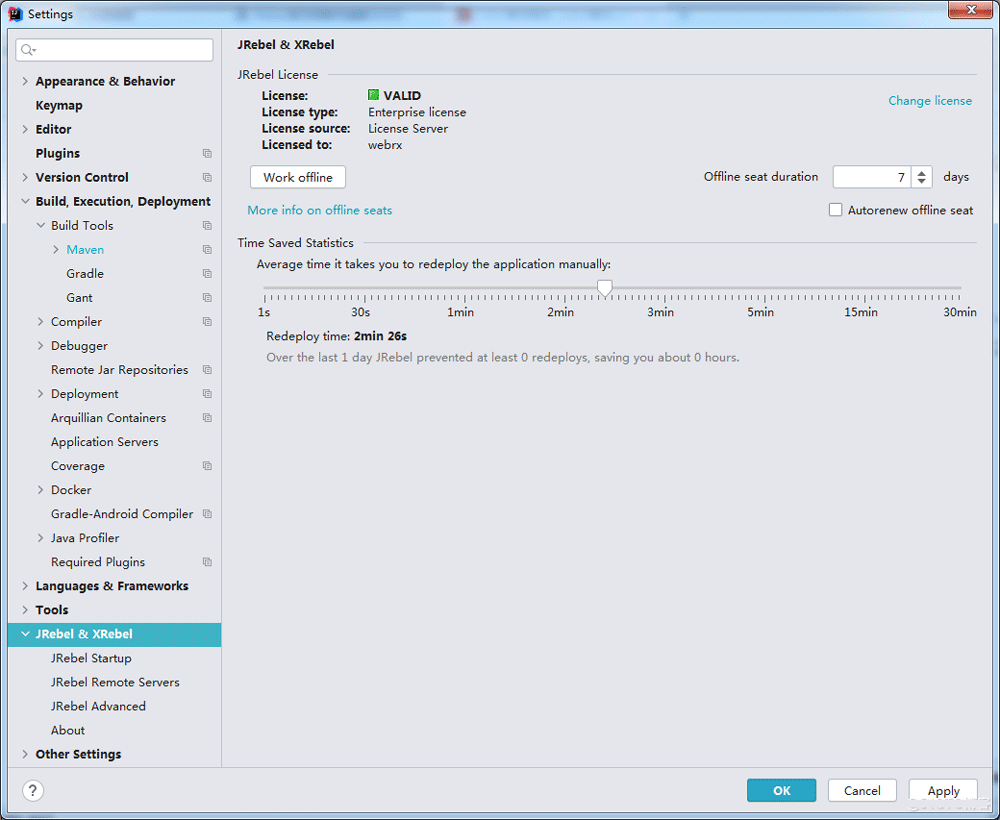Image resolution: width=1000 pixels, height=820 pixels.
Task: Enable the Autorenew offline seat checkbox
Action: click(835, 210)
